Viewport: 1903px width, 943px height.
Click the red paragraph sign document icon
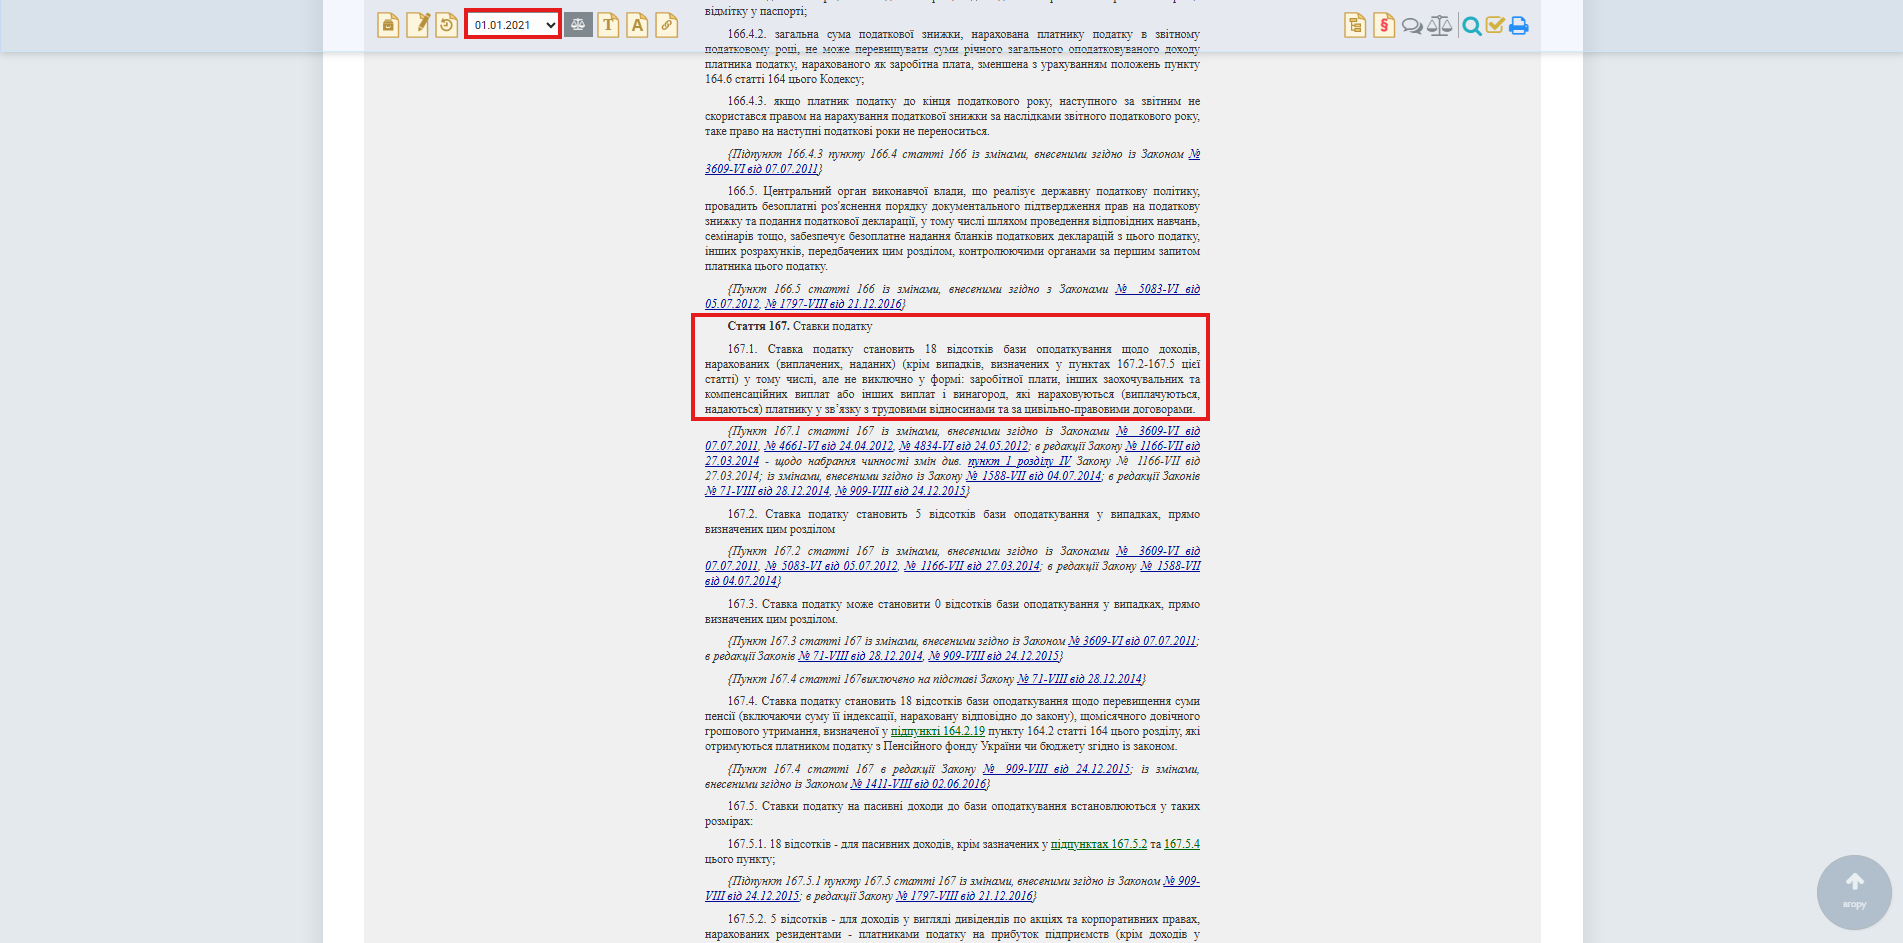pos(1384,25)
